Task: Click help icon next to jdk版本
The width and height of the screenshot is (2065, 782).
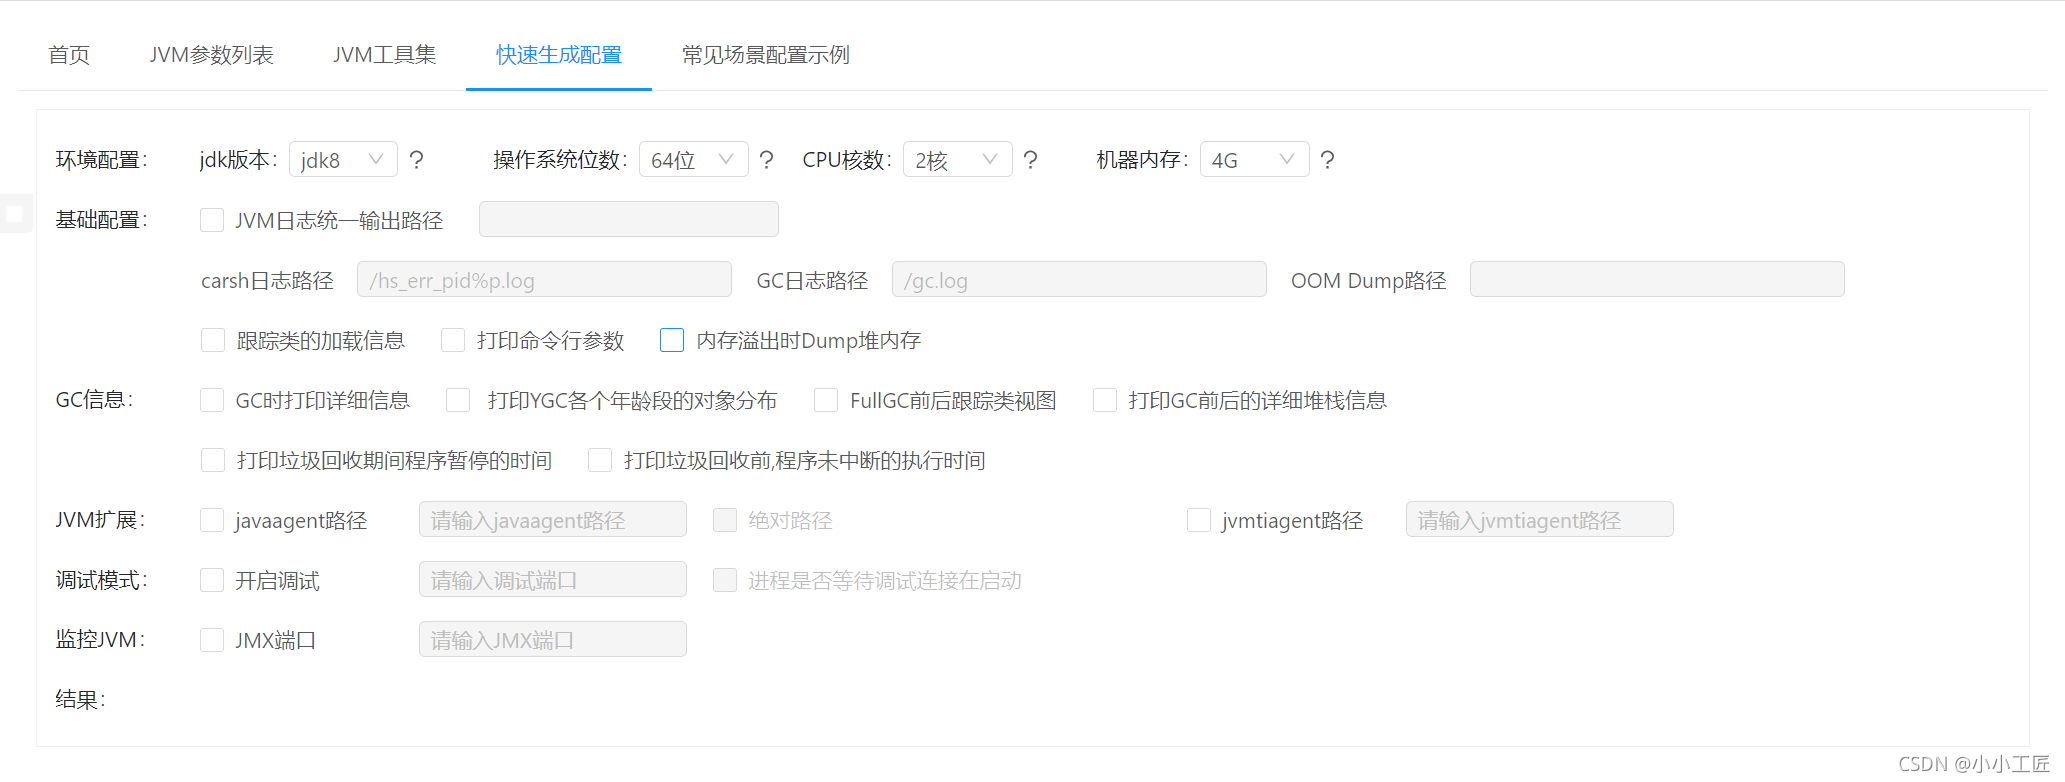Action: coord(417,160)
